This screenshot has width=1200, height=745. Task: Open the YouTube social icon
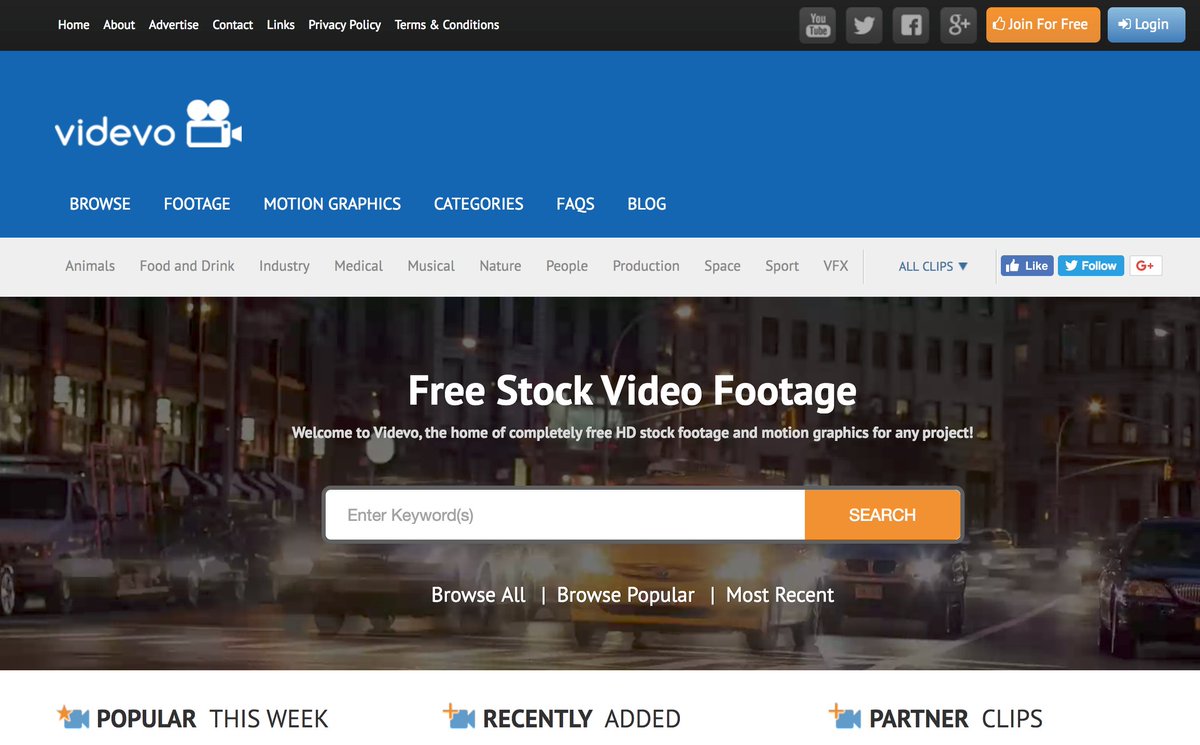tap(818, 25)
